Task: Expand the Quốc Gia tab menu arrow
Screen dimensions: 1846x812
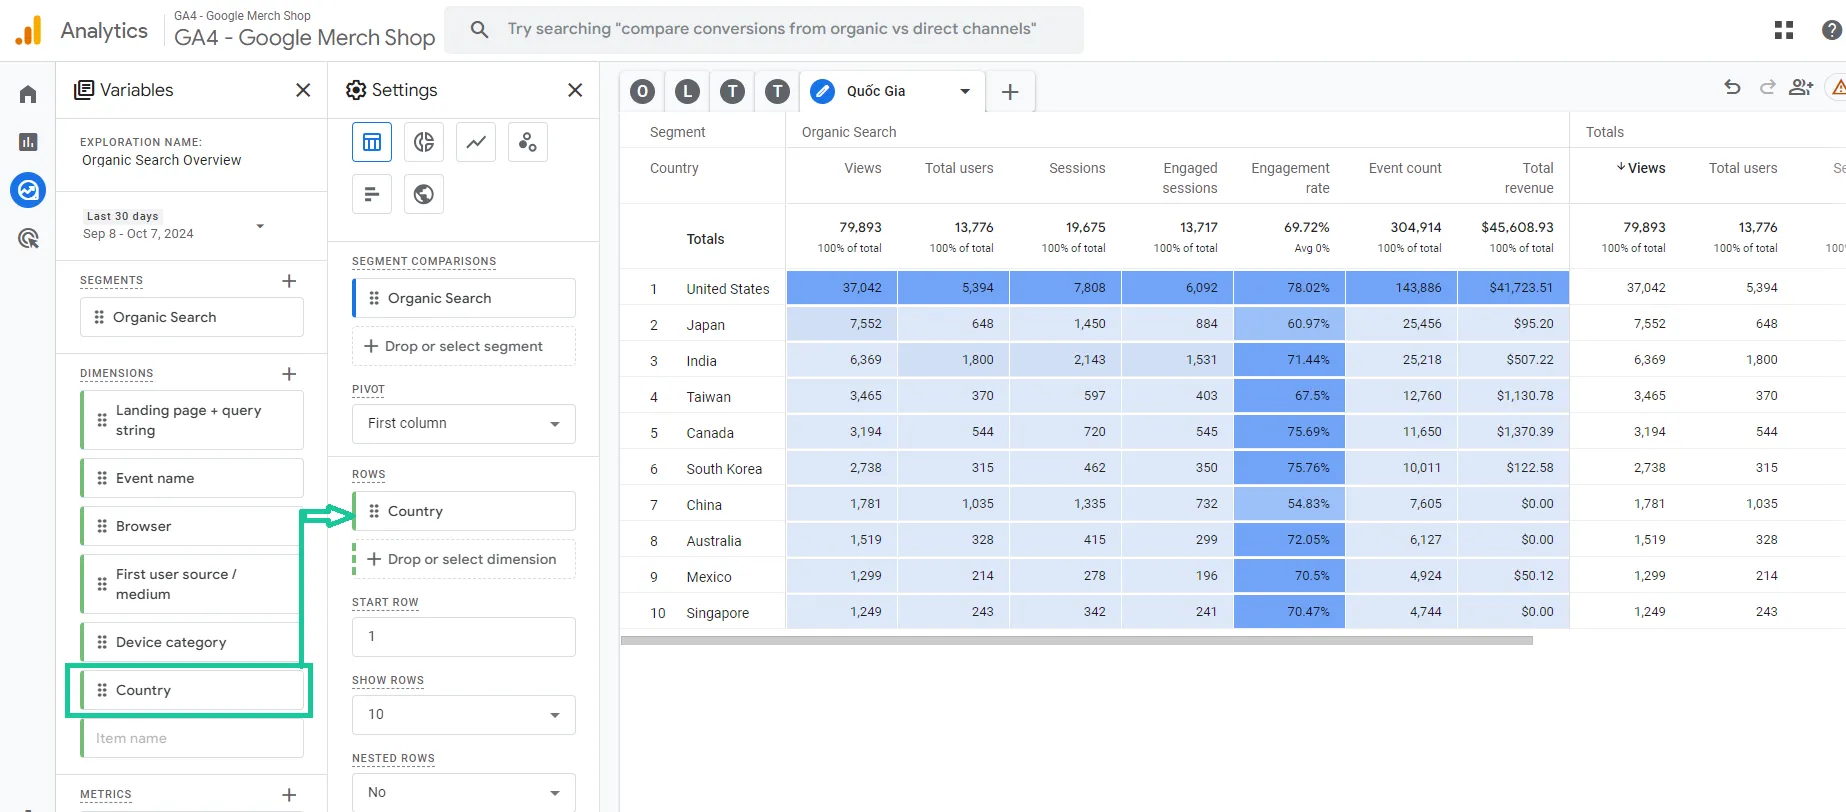Action: (965, 91)
